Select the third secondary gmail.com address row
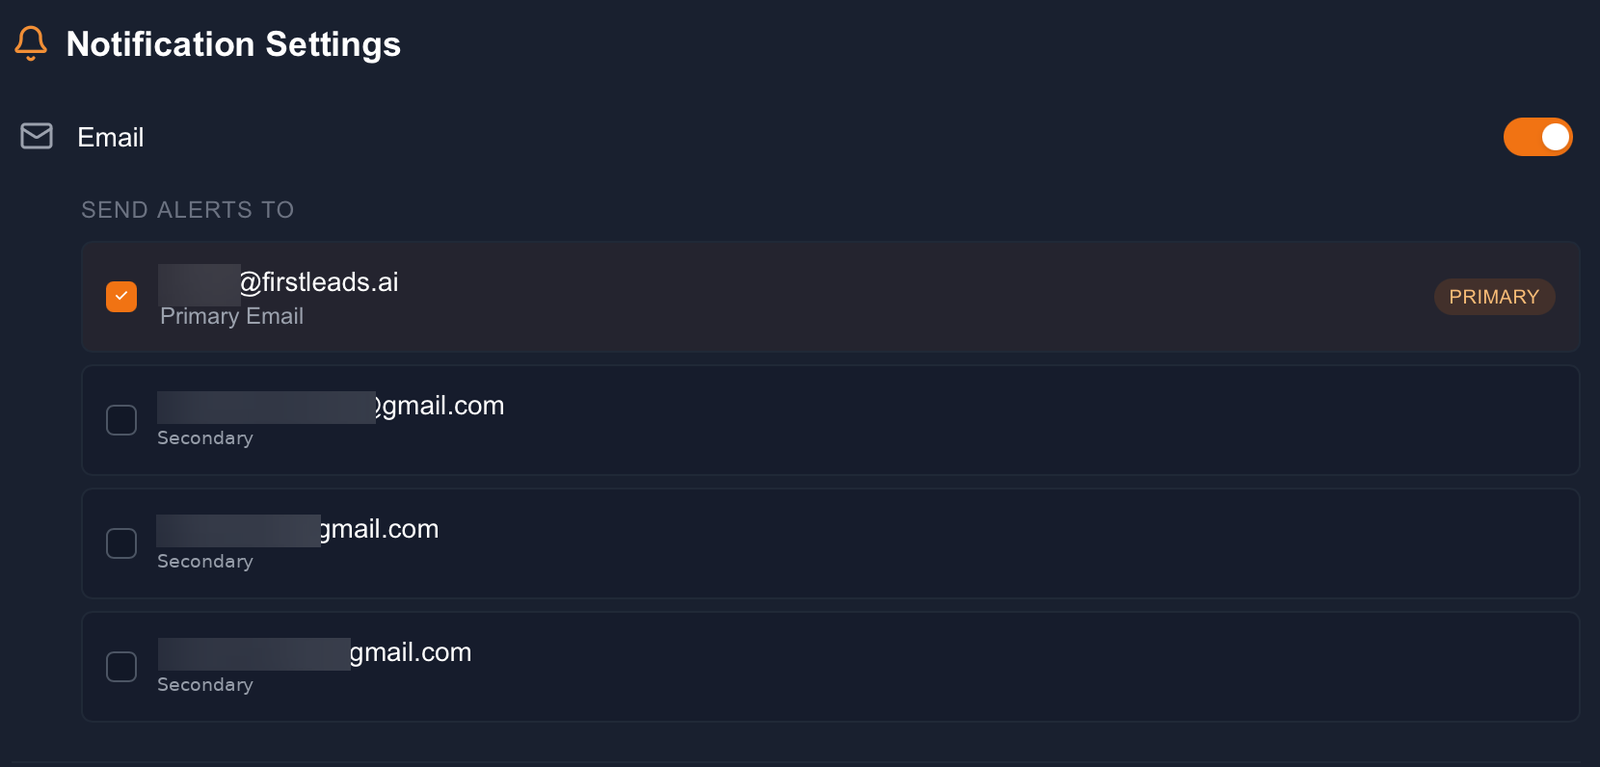Viewport: 1600px width, 767px height. (830, 666)
